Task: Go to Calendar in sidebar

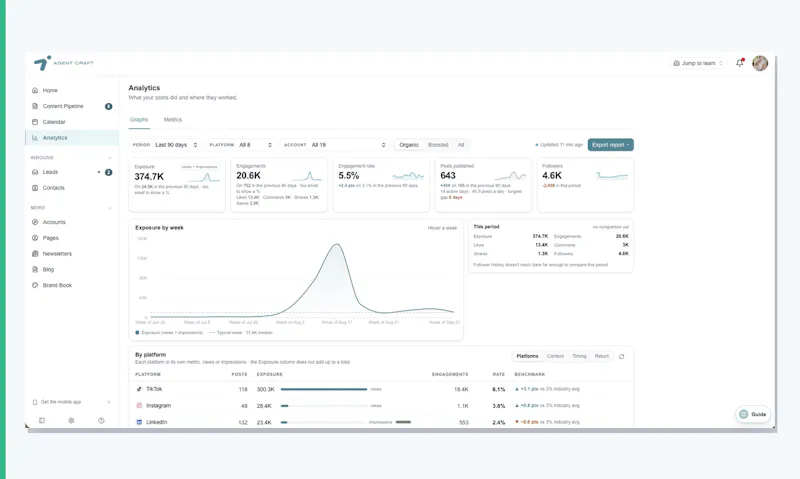Action: (72, 122)
